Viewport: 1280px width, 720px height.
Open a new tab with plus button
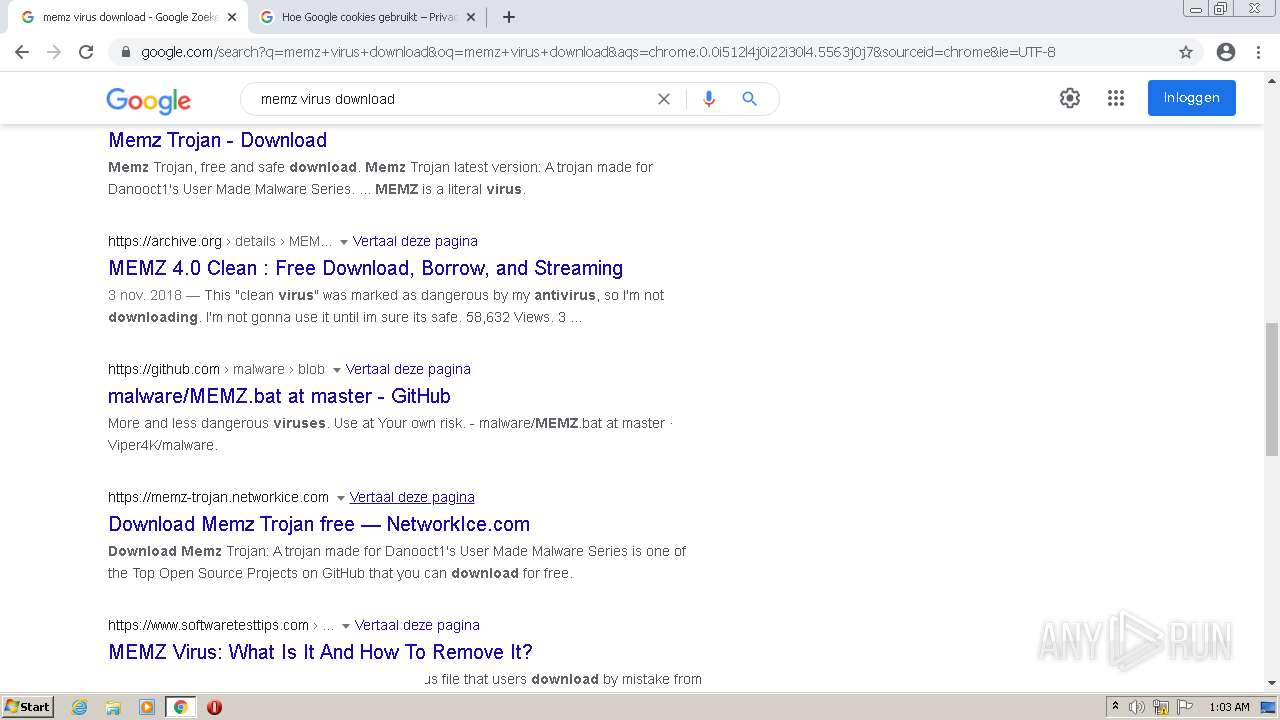509,17
